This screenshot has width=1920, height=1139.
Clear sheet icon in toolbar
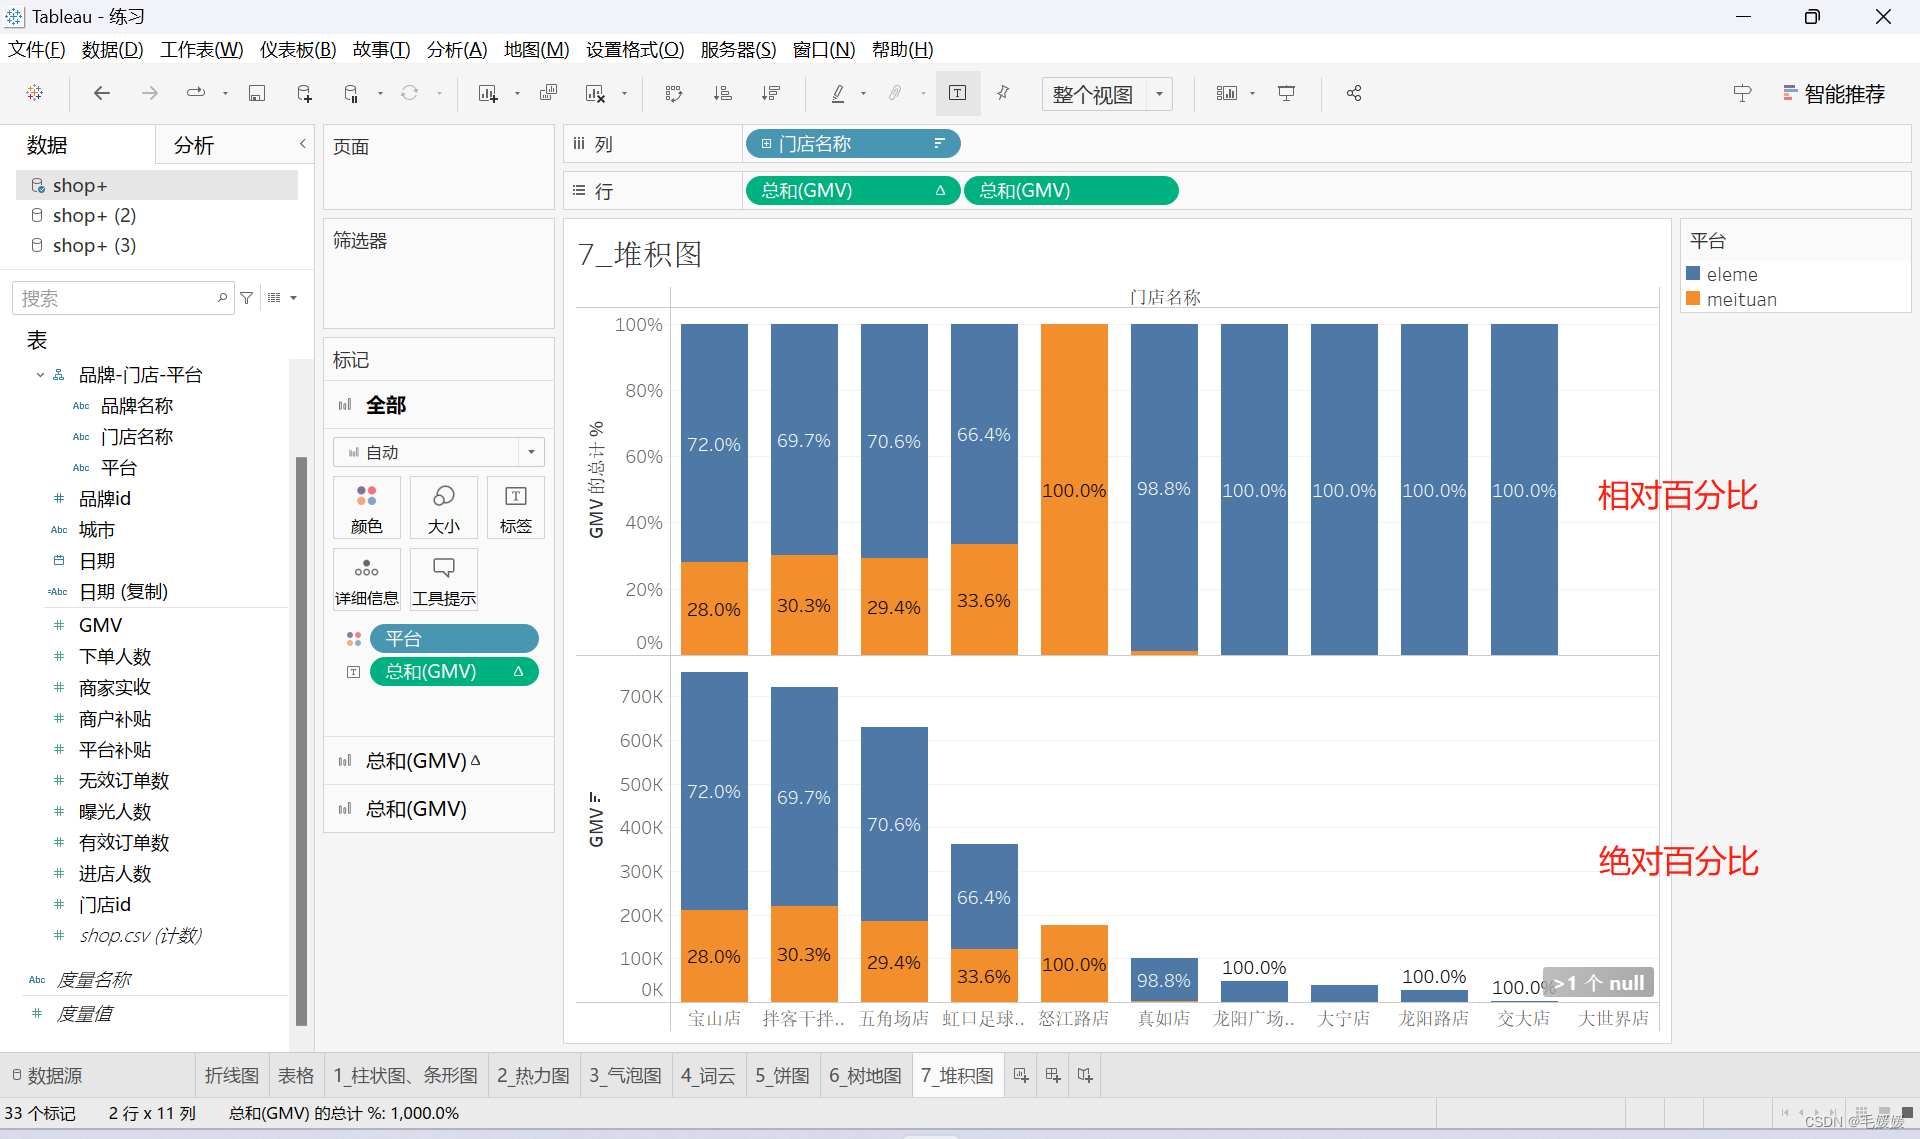(x=595, y=93)
